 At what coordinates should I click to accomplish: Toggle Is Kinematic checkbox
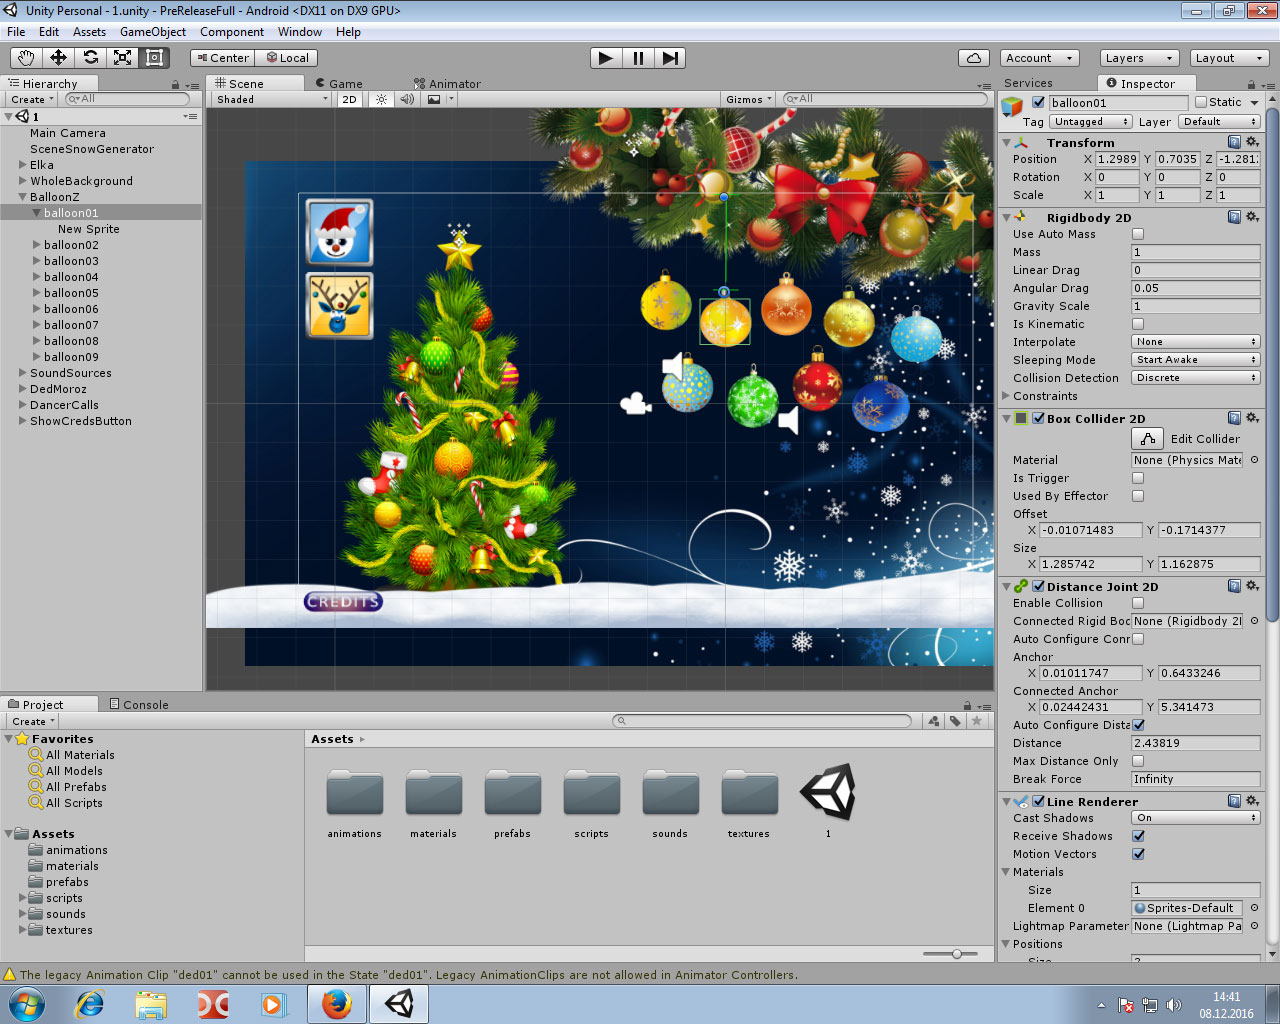[1137, 324]
